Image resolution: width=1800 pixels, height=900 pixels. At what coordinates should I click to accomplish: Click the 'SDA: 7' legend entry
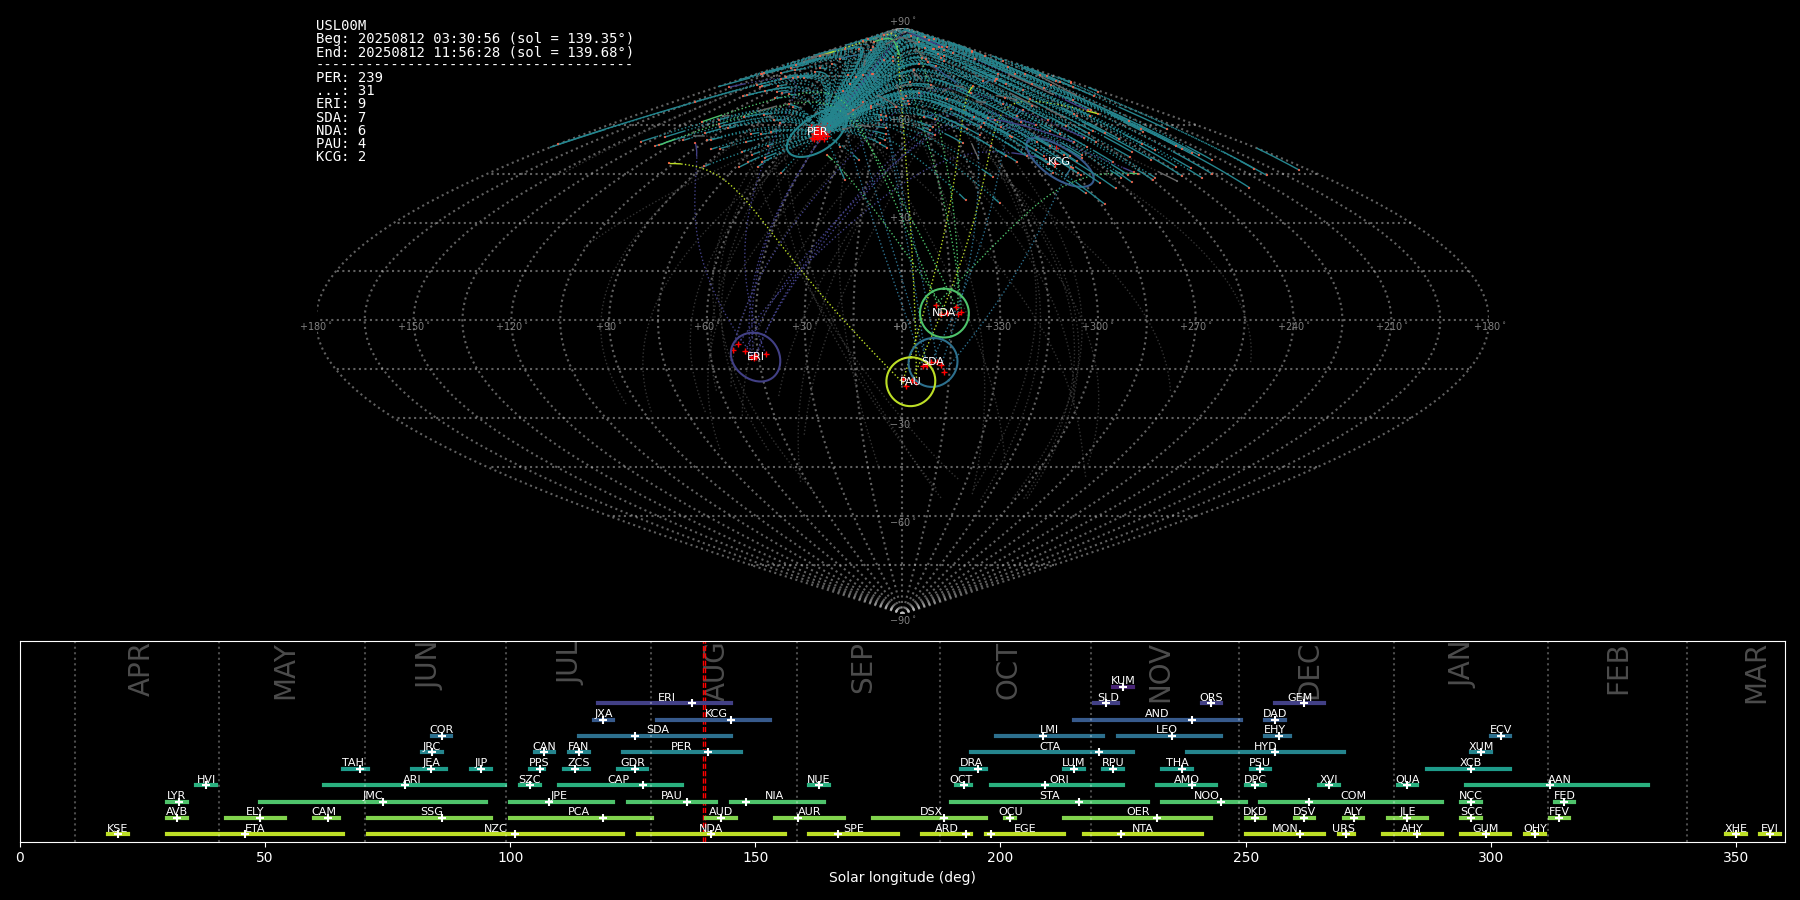[x=341, y=118]
